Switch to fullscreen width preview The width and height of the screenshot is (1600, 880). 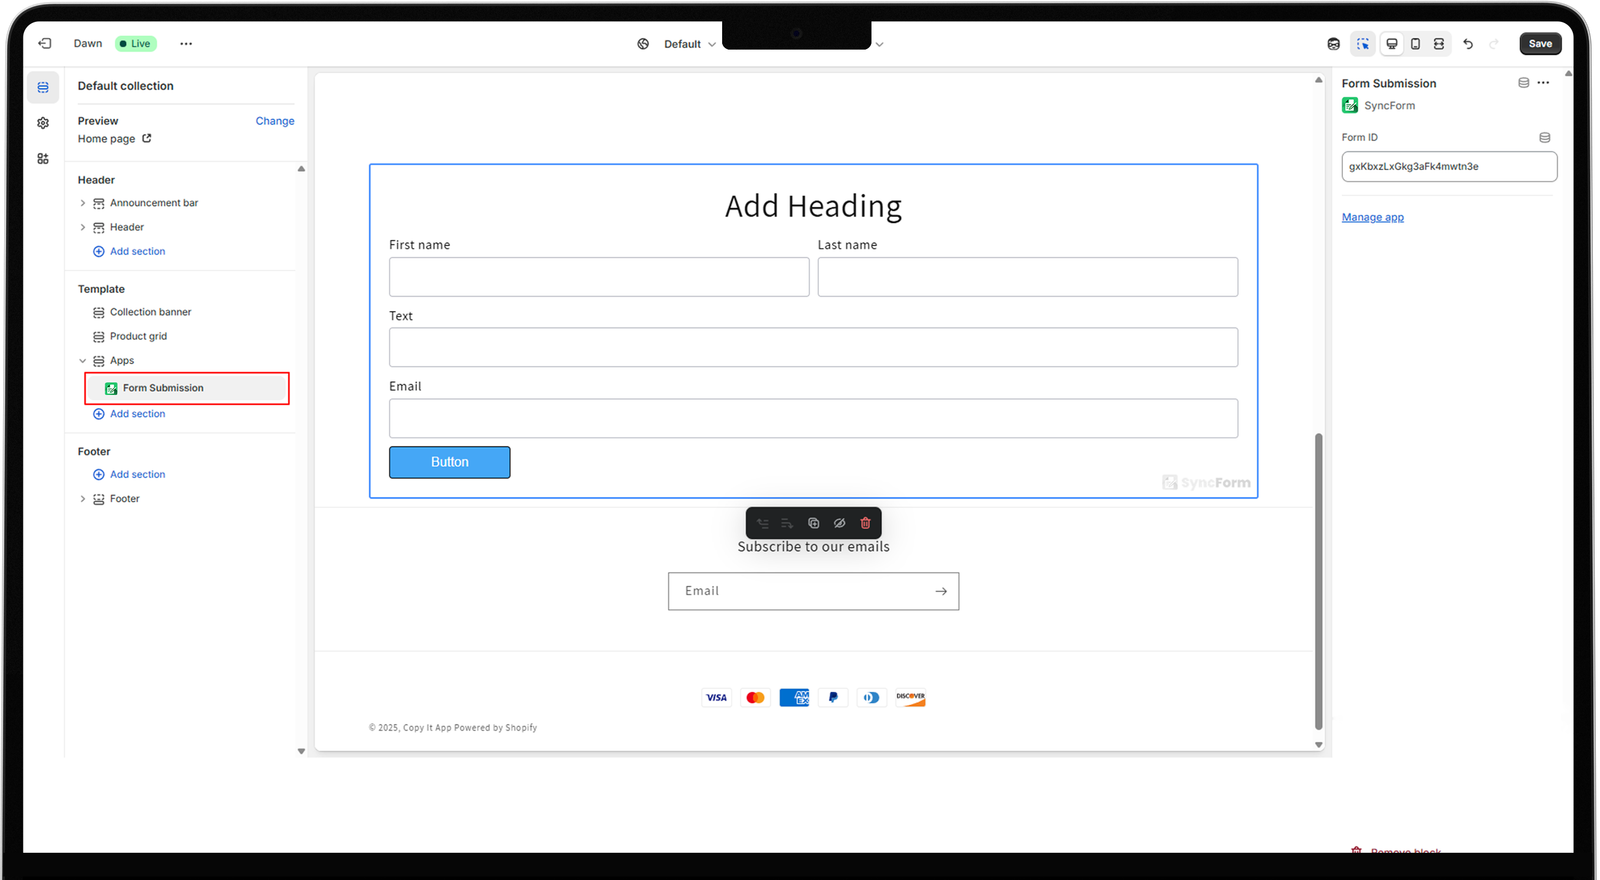(x=1439, y=44)
